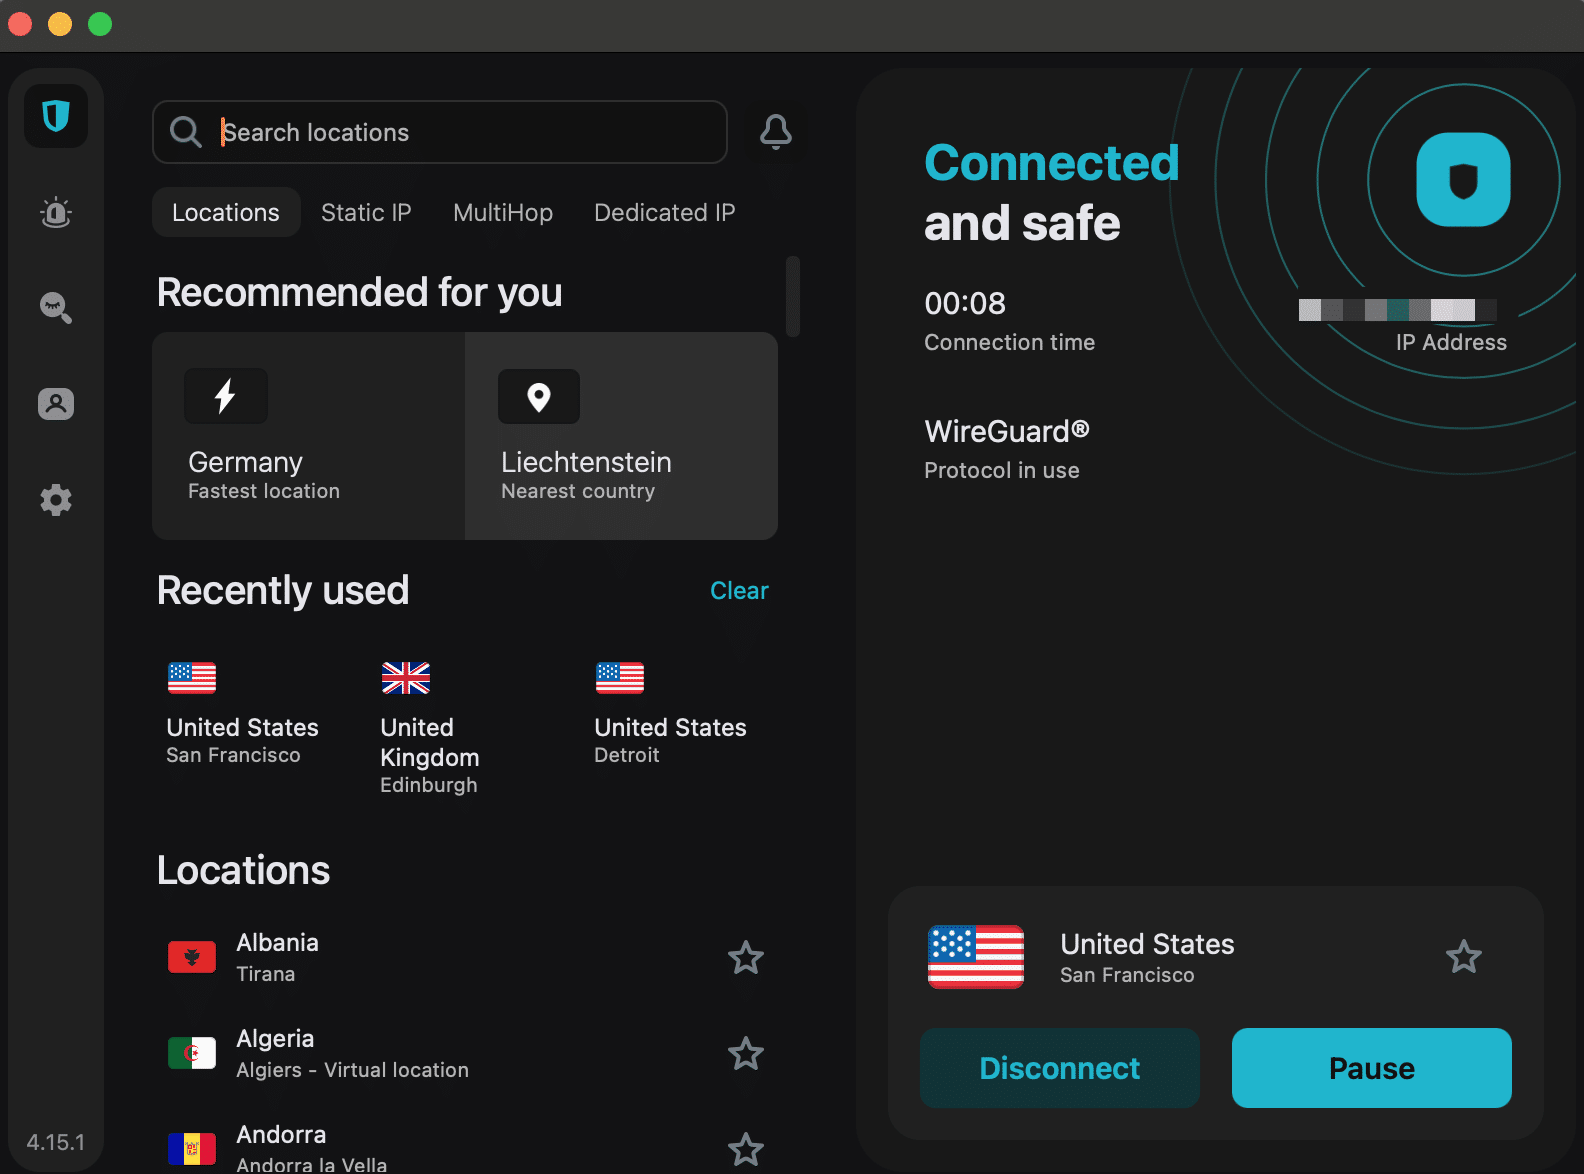Click the yellow macOS minimize window button
This screenshot has height=1174, width=1584.
tap(60, 24)
